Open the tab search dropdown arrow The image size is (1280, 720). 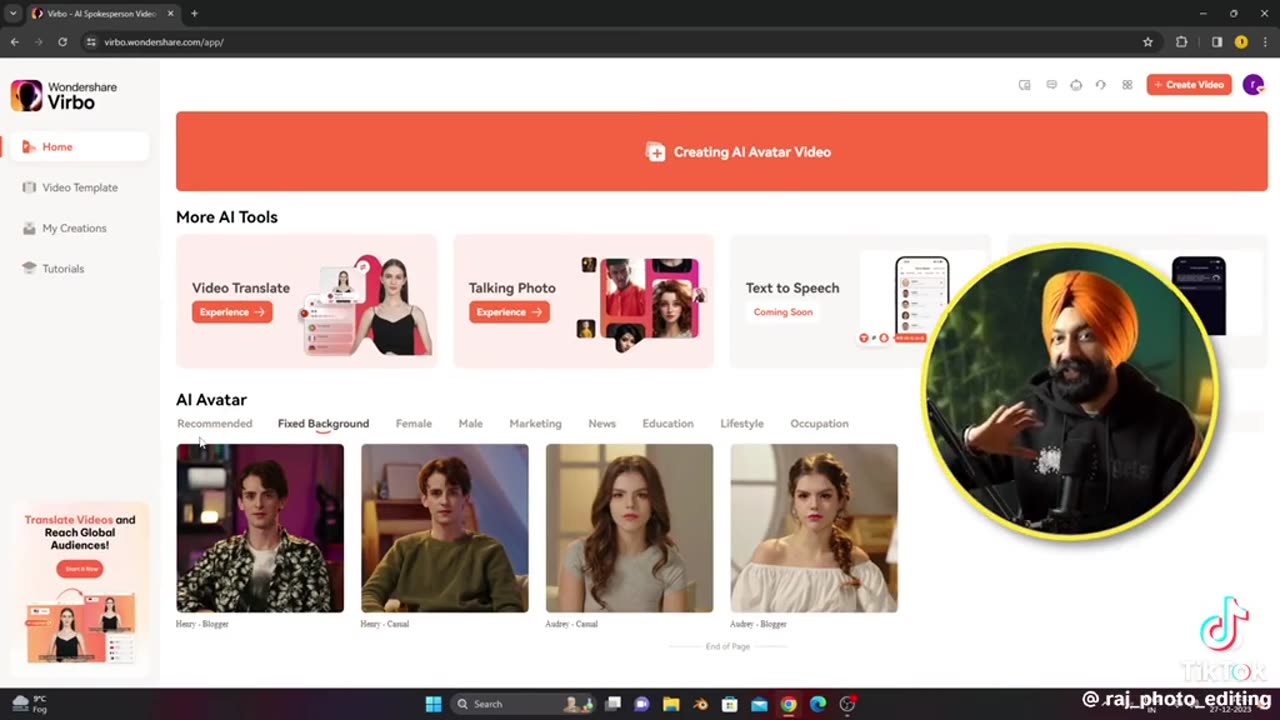tap(13, 13)
